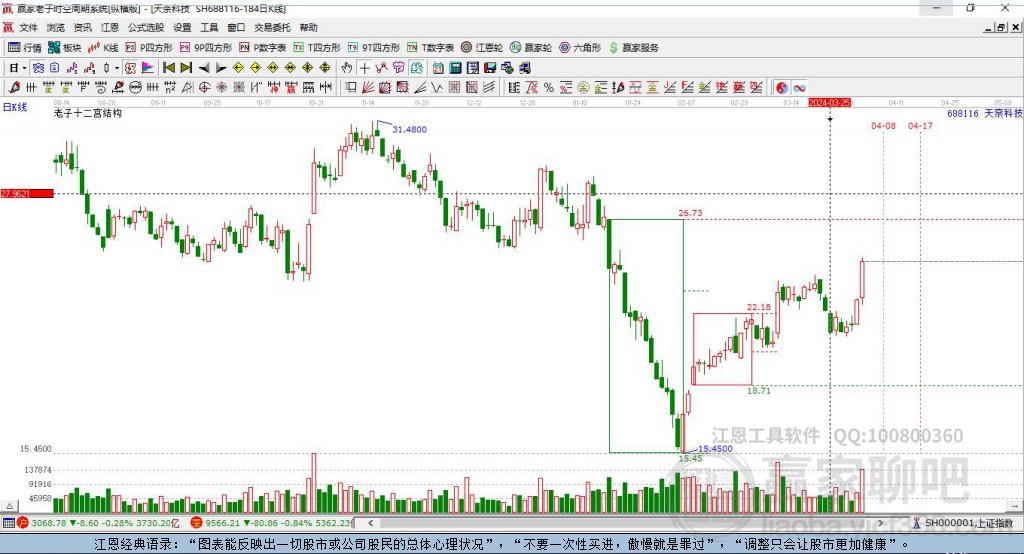Open the T四方形 tool
The height and width of the screenshot is (554, 1024).
(317, 48)
